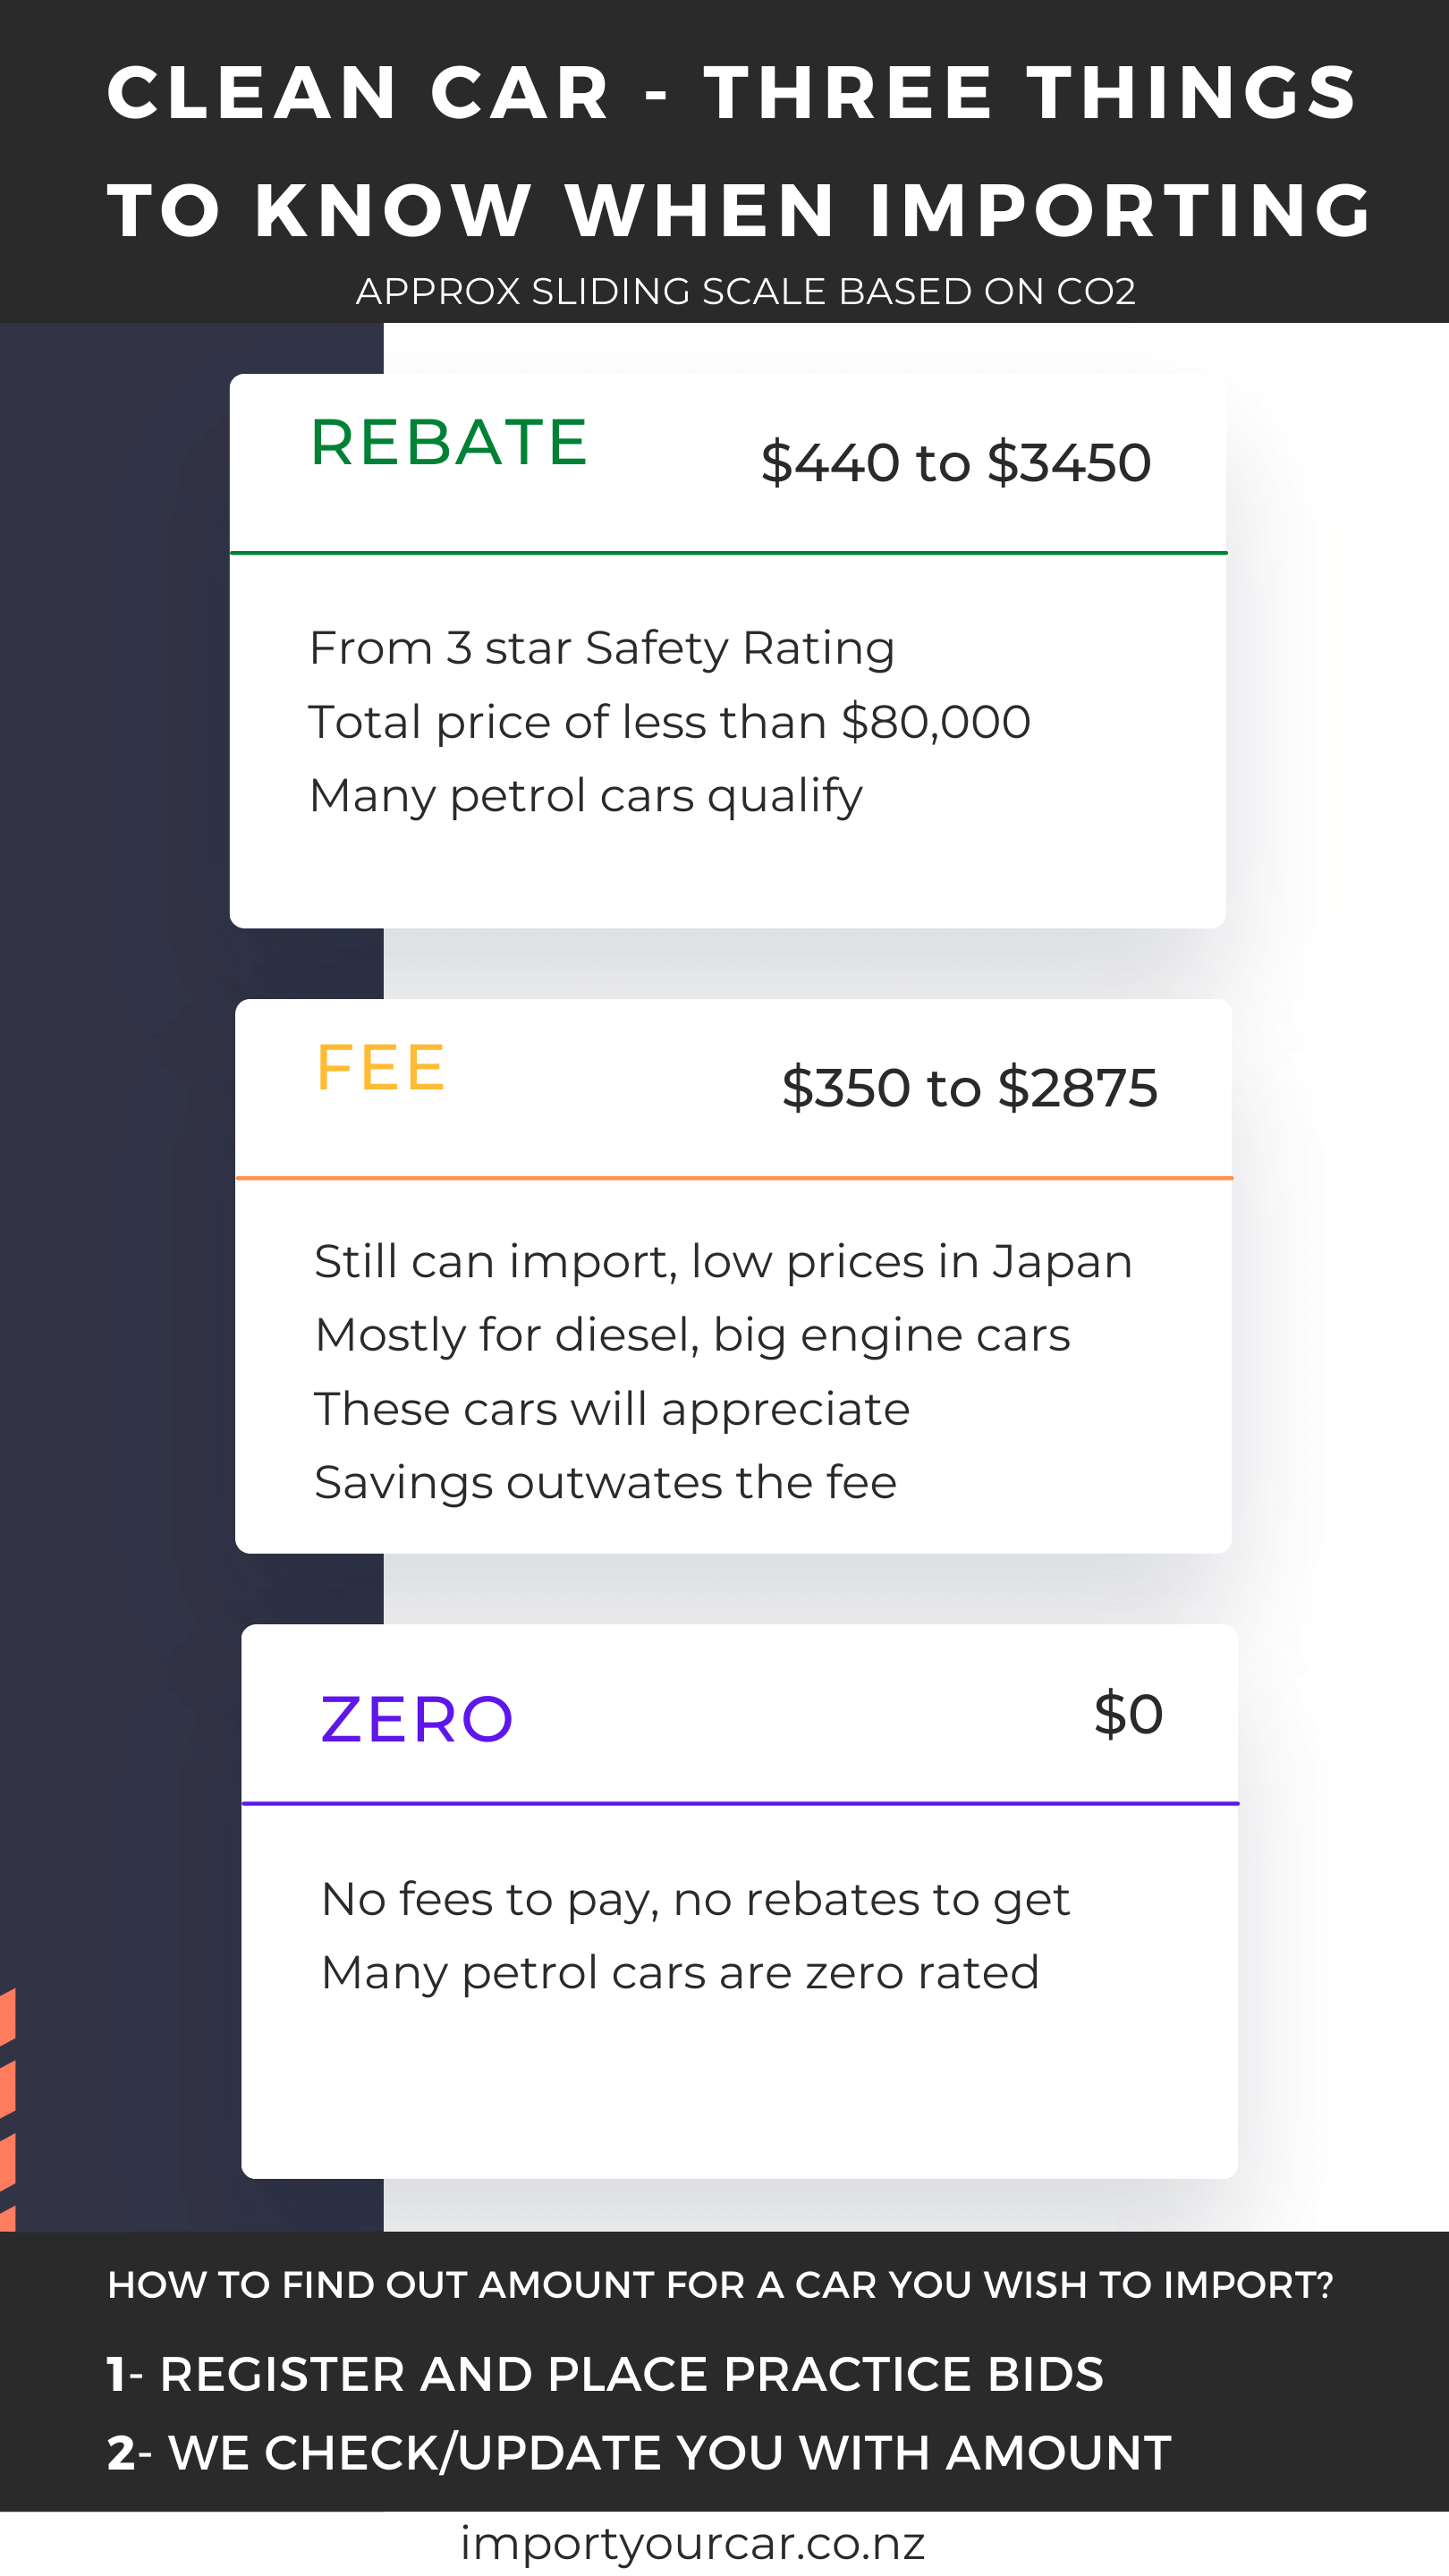Click 'These cars will appreciate' line

[612, 1409]
